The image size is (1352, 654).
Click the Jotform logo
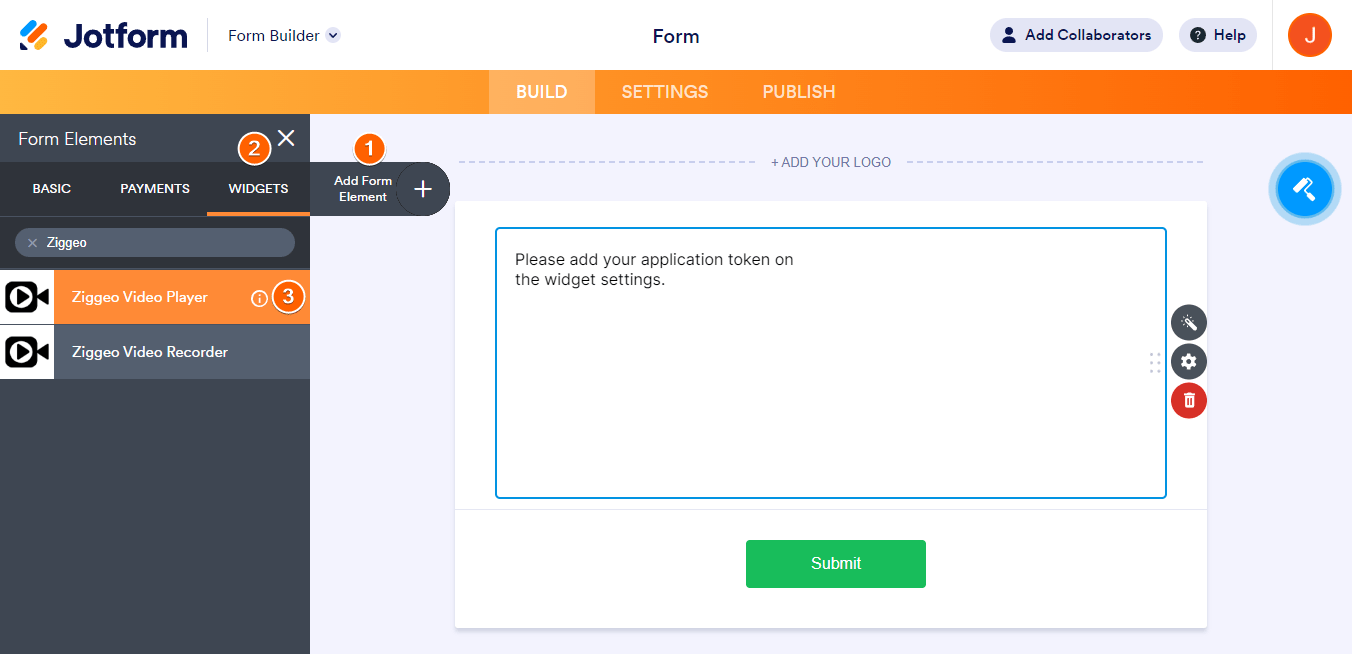[103, 35]
